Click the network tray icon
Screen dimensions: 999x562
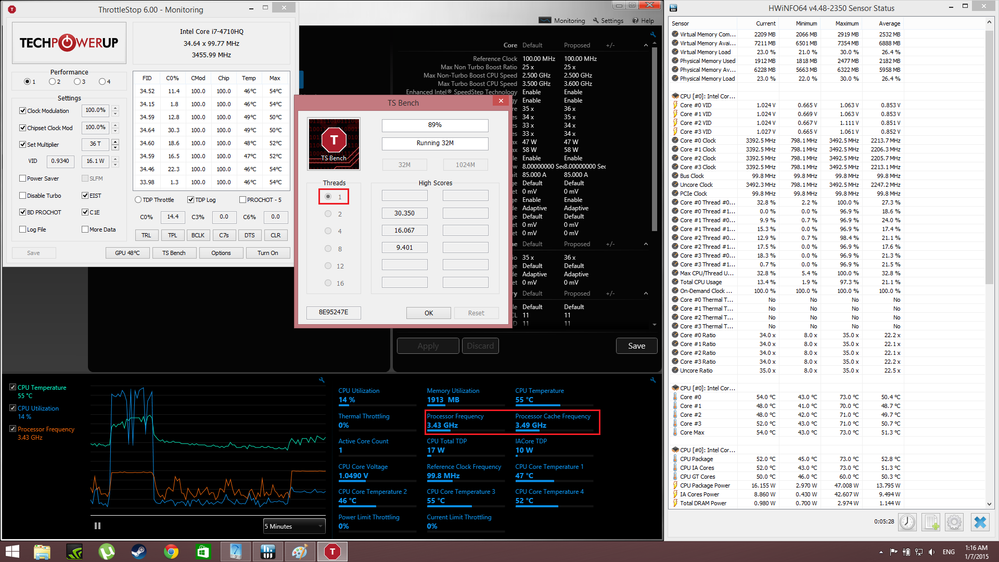919,552
